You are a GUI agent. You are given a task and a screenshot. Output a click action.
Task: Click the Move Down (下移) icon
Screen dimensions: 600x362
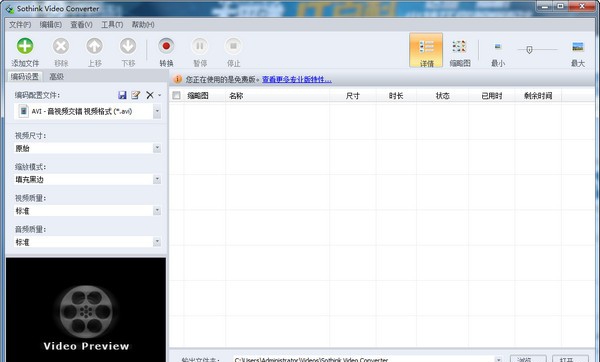(x=128, y=46)
